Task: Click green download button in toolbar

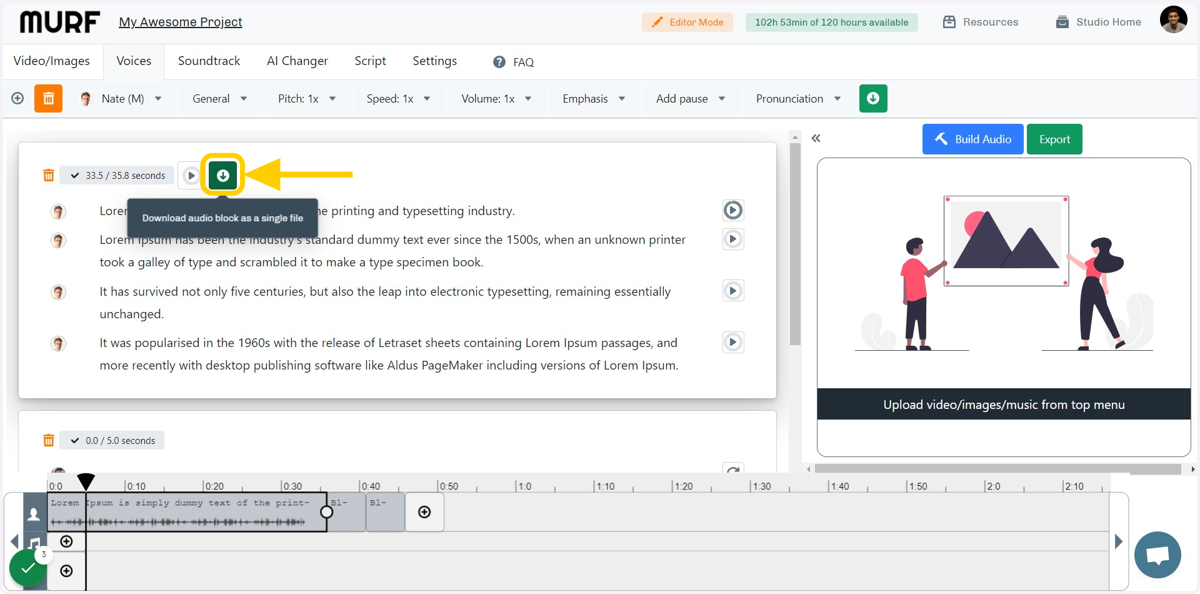Action: point(873,99)
